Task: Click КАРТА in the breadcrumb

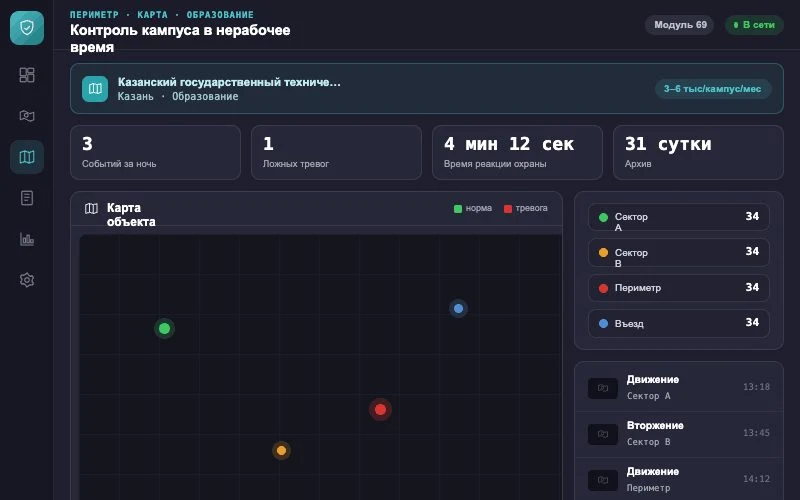Action: coord(152,15)
